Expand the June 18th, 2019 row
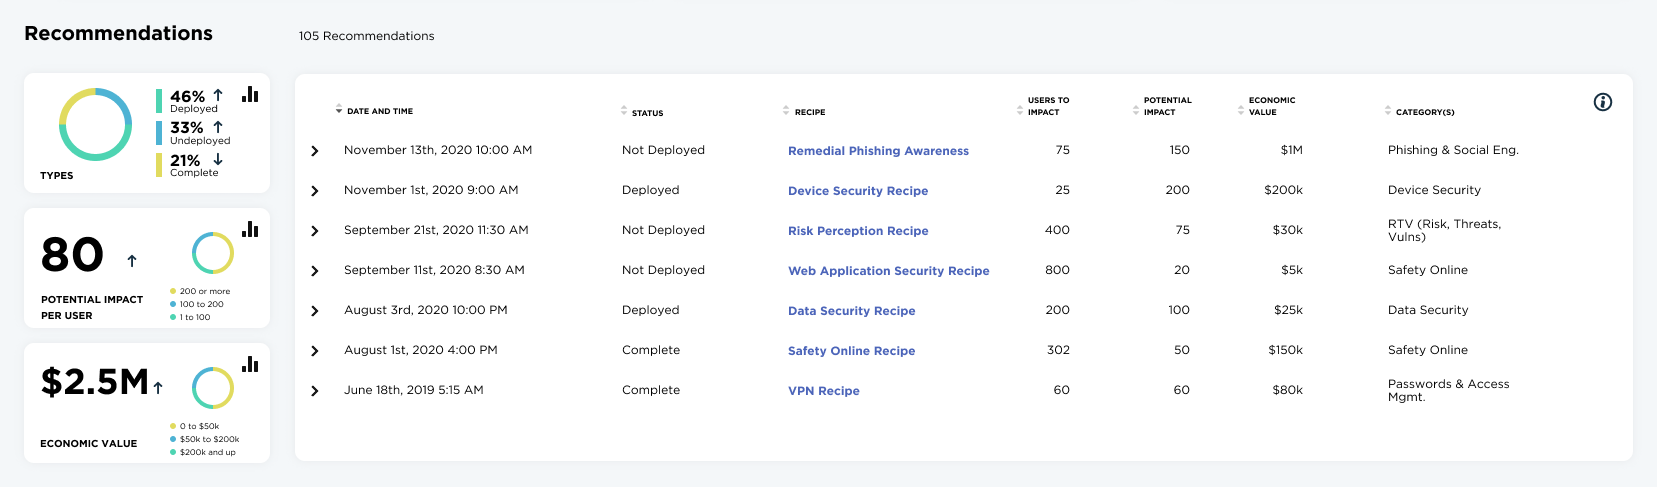 click(315, 391)
